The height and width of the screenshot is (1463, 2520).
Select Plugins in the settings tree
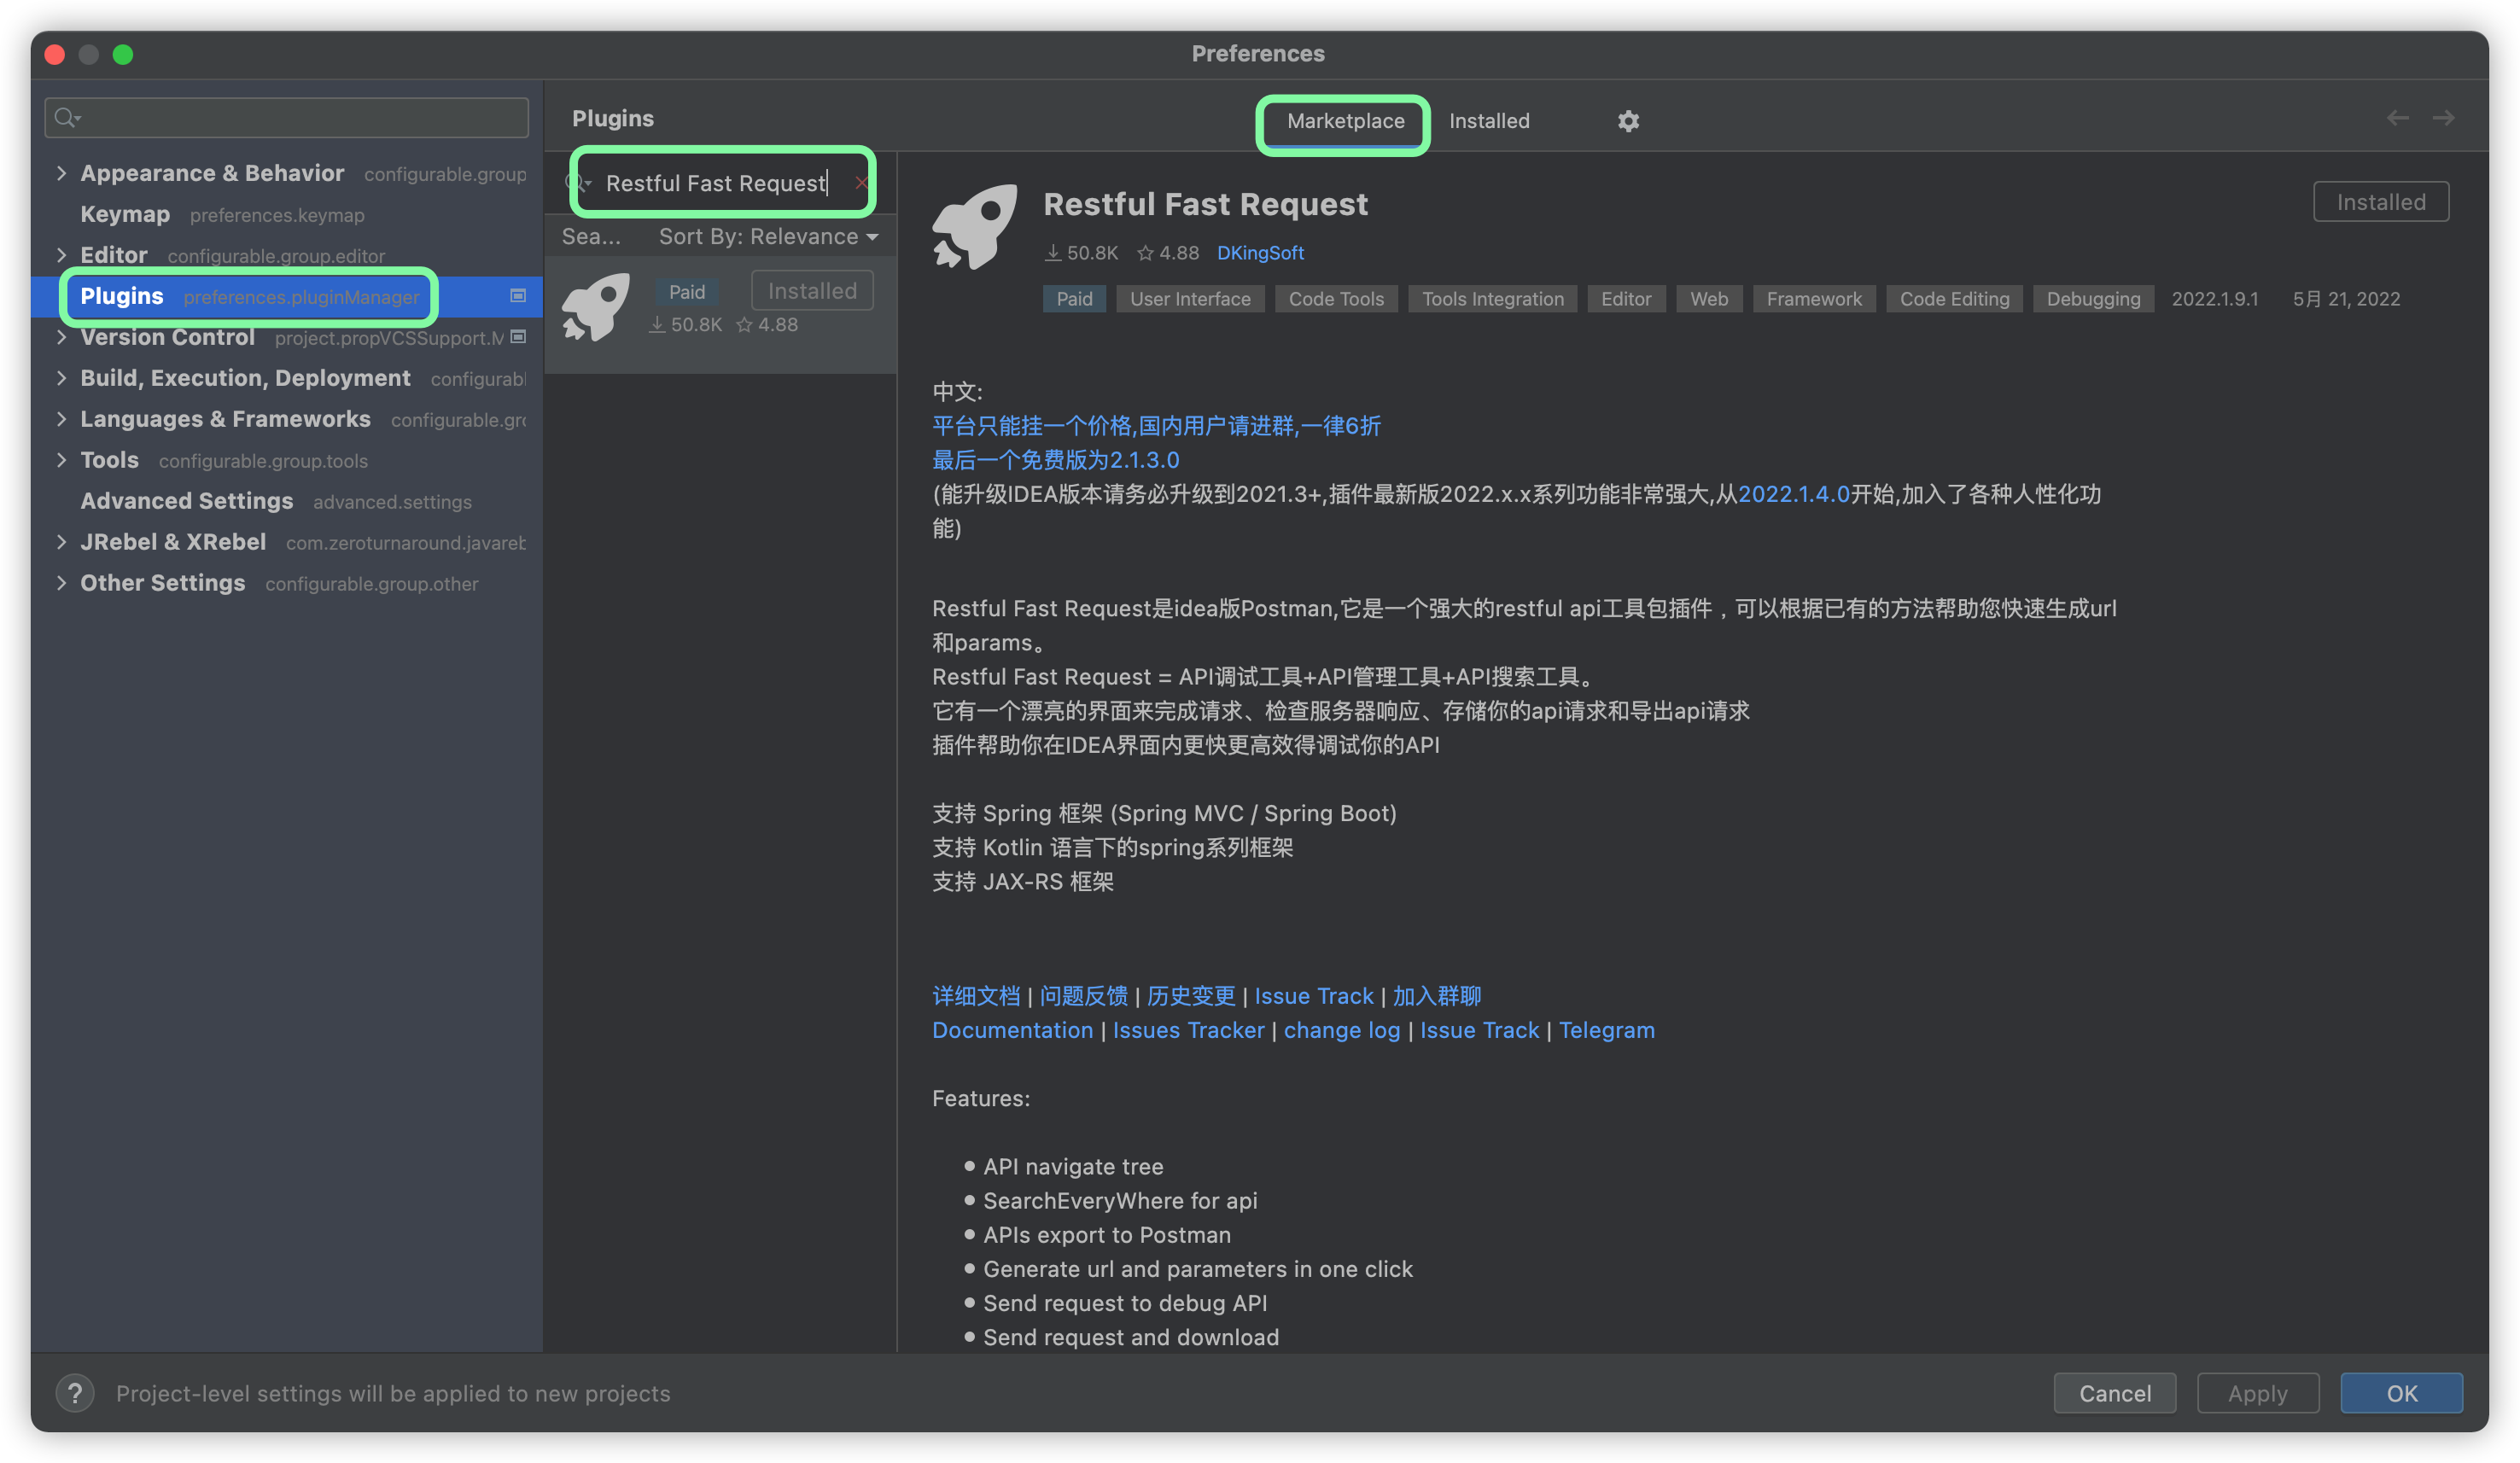[122, 296]
